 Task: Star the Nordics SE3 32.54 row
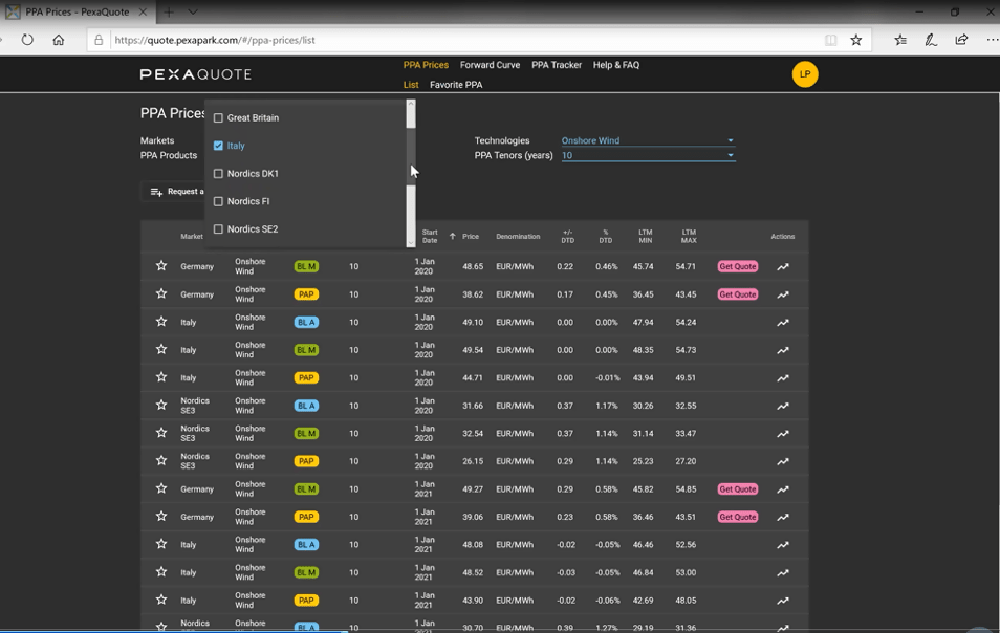pyautogui.click(x=161, y=433)
